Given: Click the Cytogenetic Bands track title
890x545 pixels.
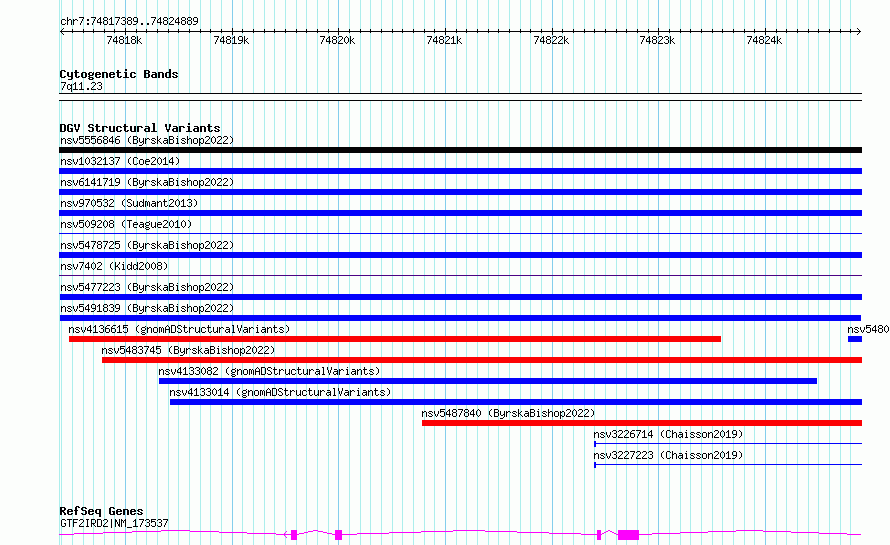Looking at the screenshot, I should pos(119,74).
